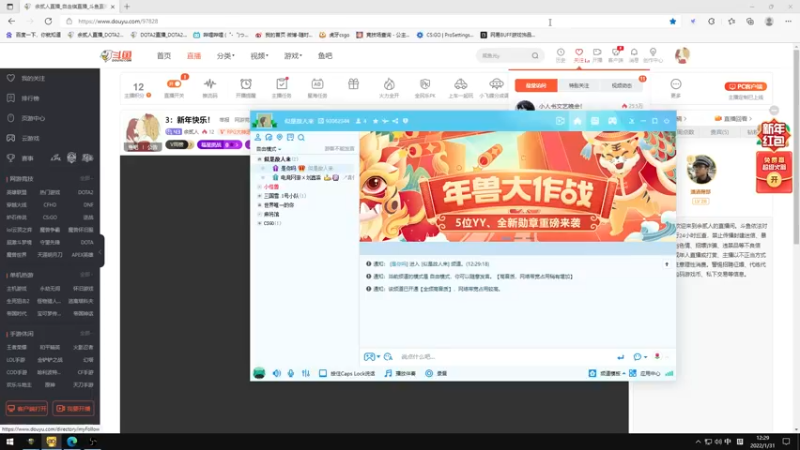
Task: Click the YY user list person icon
Action: (x=258, y=137)
